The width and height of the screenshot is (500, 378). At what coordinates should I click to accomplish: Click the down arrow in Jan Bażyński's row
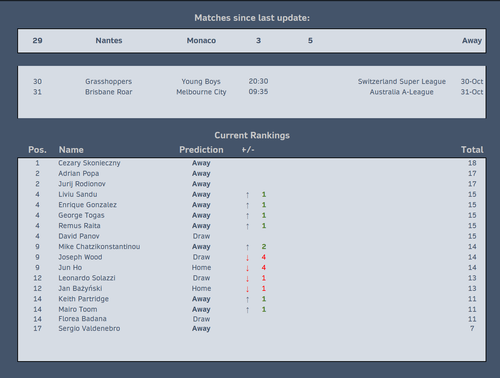[248, 289]
